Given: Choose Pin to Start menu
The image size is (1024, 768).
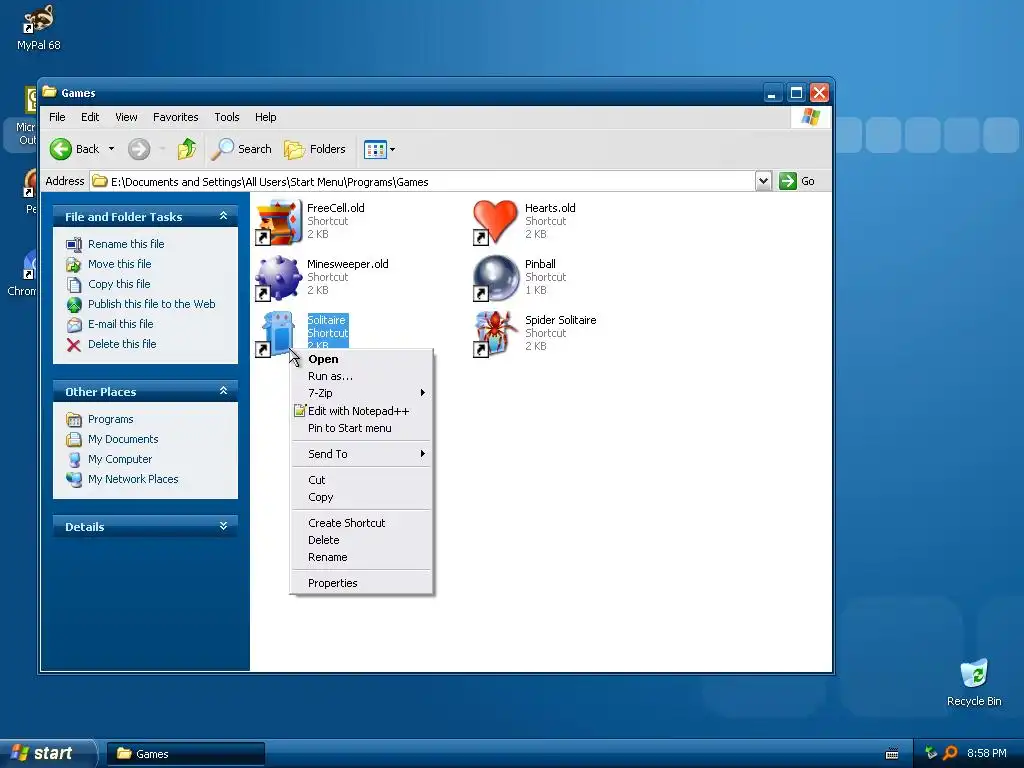Looking at the screenshot, I should click(361, 428).
